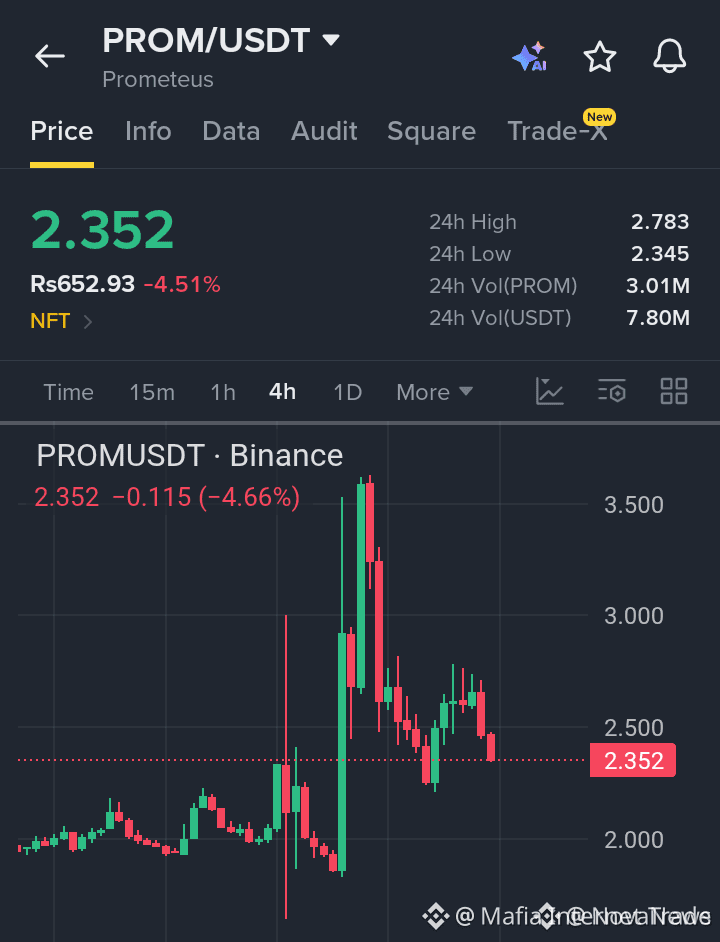This screenshot has width=720, height=942.
Task: Expand the More intervals dropdown
Action: [435, 392]
